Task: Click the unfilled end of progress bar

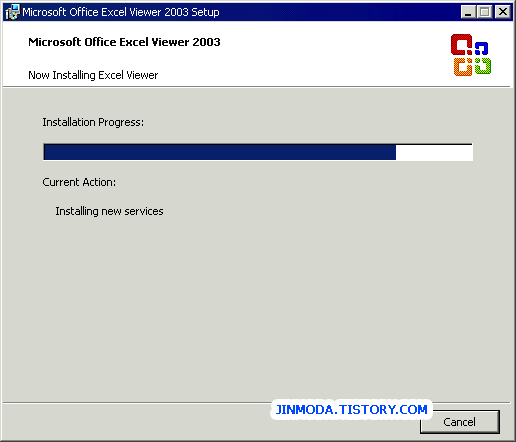Action: tap(434, 152)
